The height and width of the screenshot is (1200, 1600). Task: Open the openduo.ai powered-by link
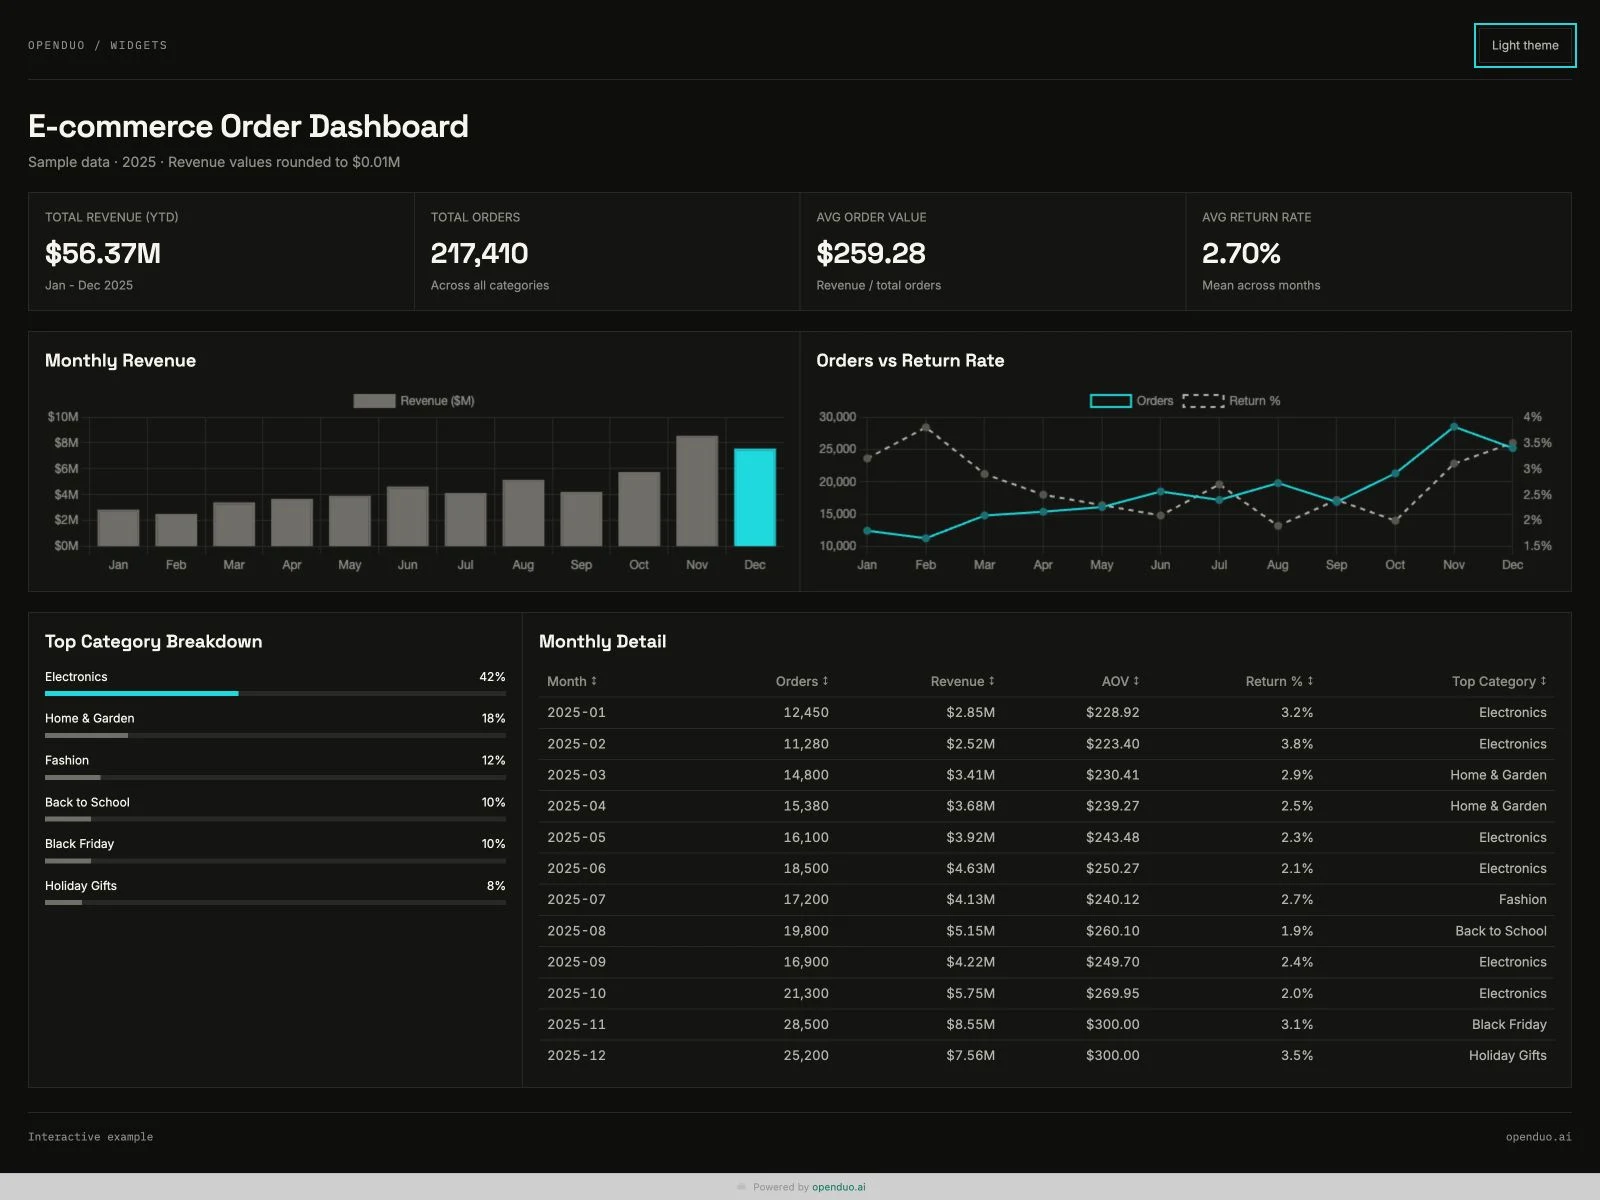point(839,1187)
